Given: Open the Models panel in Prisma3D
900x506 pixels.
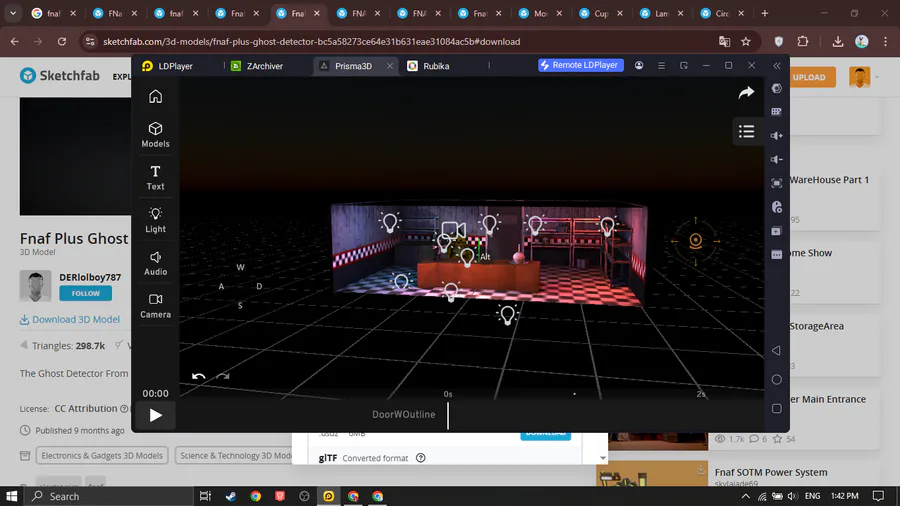Looking at the screenshot, I should click(x=156, y=135).
